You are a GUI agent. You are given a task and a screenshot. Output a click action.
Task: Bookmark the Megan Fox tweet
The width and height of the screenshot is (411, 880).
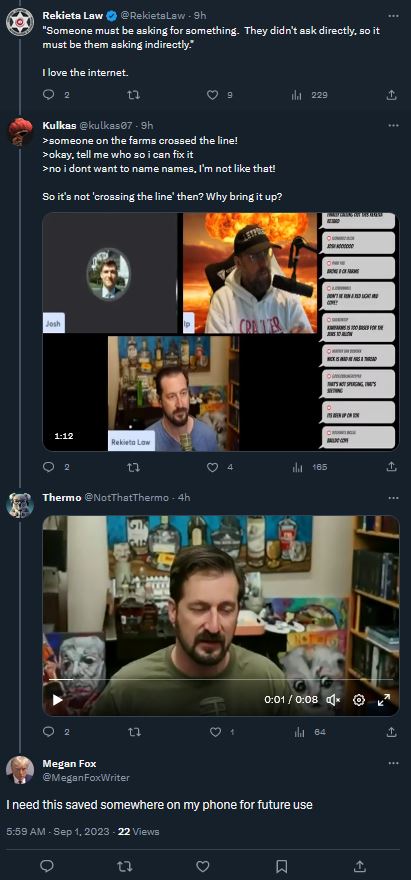tap(282, 866)
